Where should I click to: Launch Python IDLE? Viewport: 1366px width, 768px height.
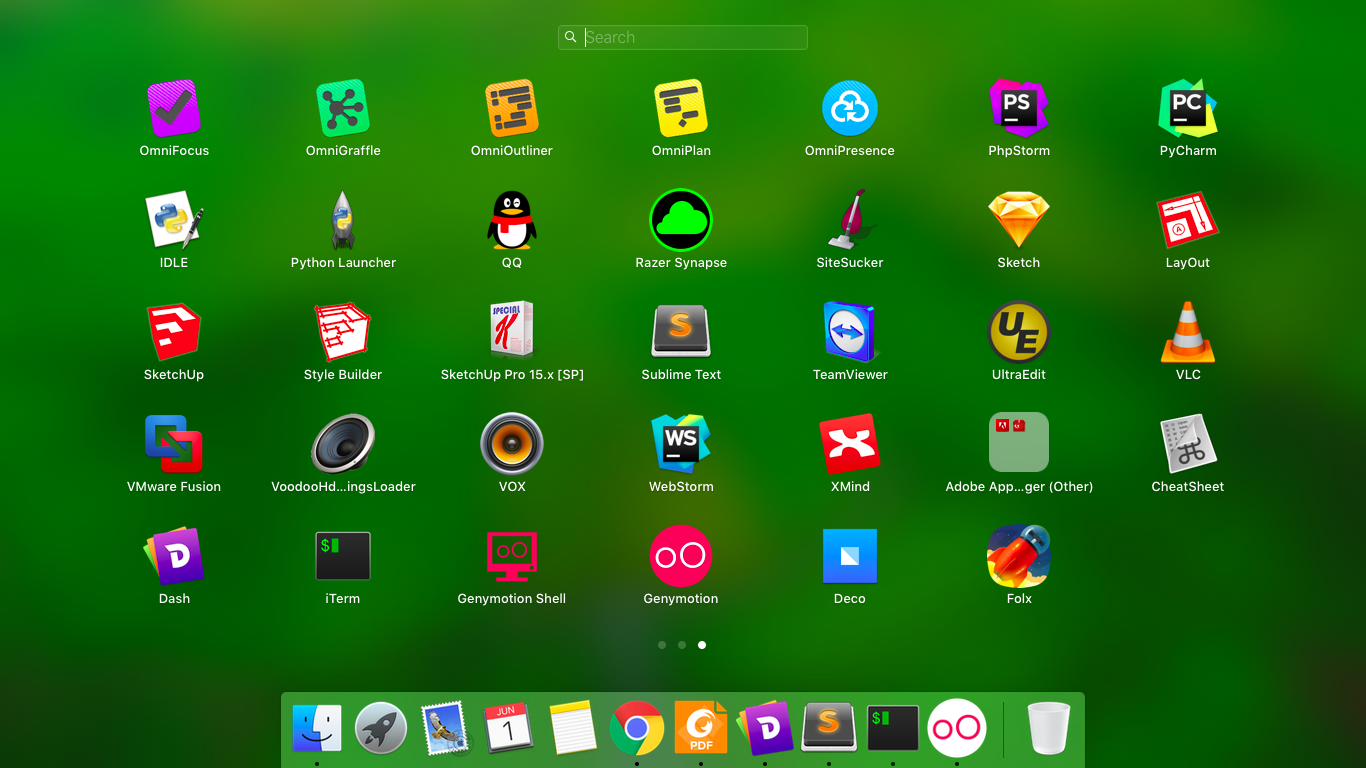coord(174,220)
